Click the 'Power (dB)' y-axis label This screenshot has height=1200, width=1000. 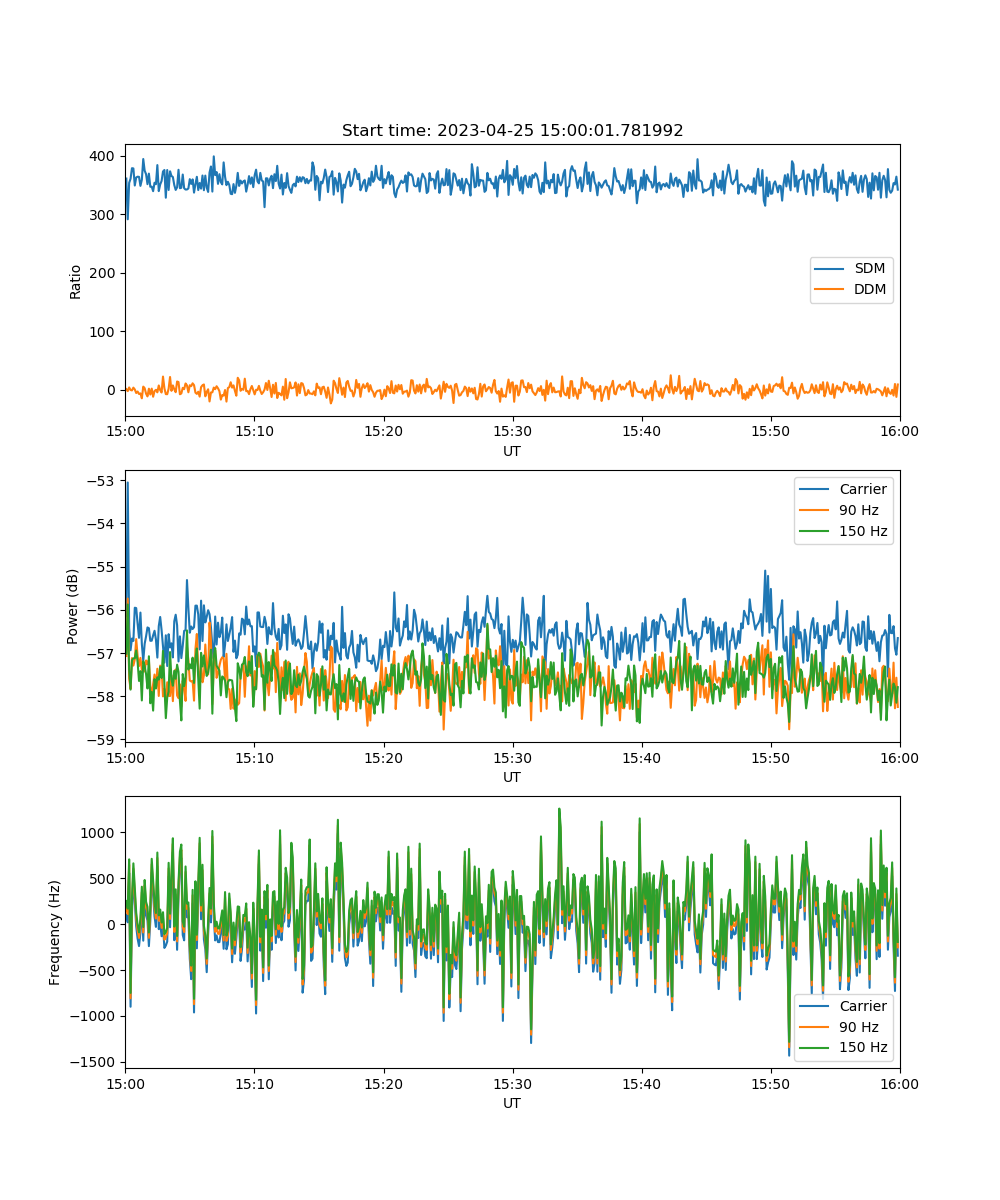(73, 606)
